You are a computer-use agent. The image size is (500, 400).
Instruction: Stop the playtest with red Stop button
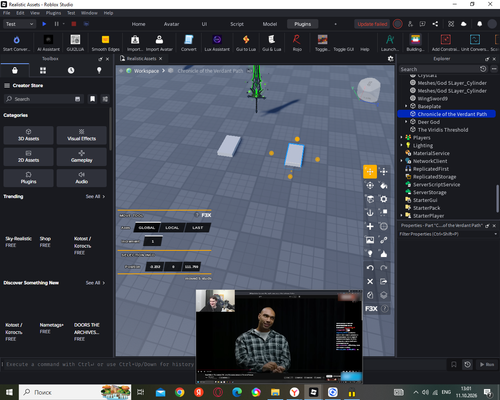74,24
